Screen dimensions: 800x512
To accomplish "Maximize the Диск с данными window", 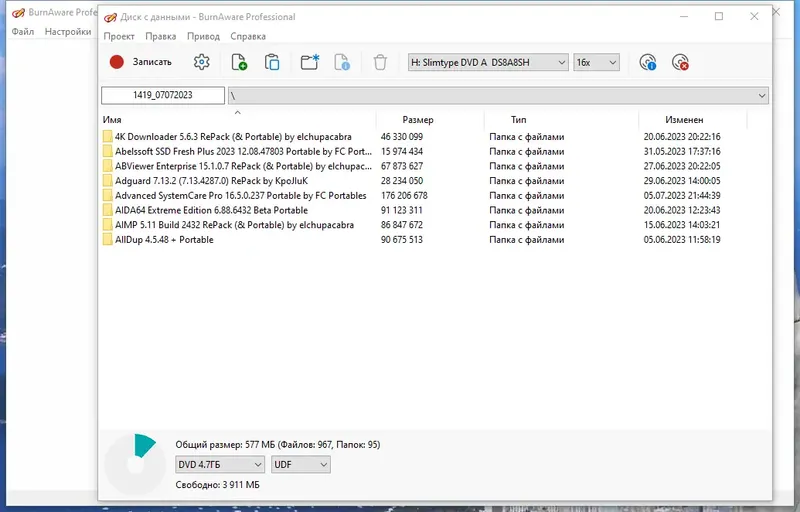I will pyautogui.click(x=719, y=16).
